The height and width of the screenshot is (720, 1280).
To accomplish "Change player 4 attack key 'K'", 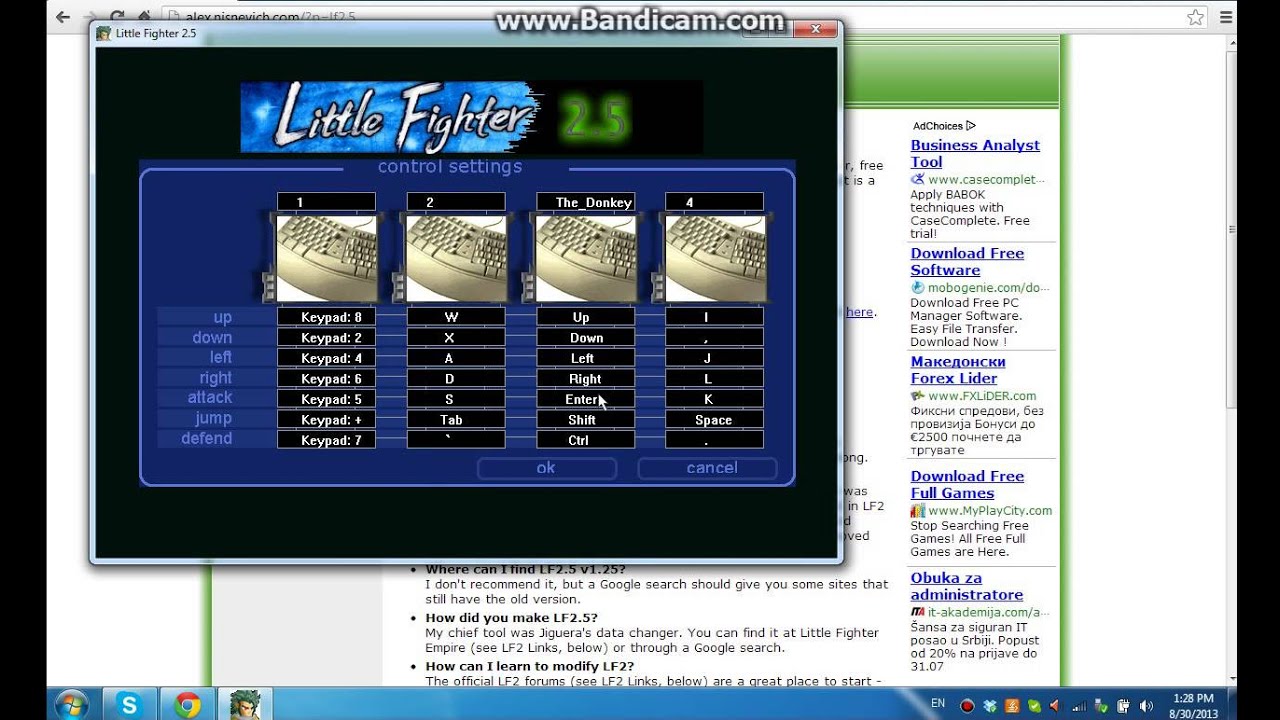I will pos(715,399).
